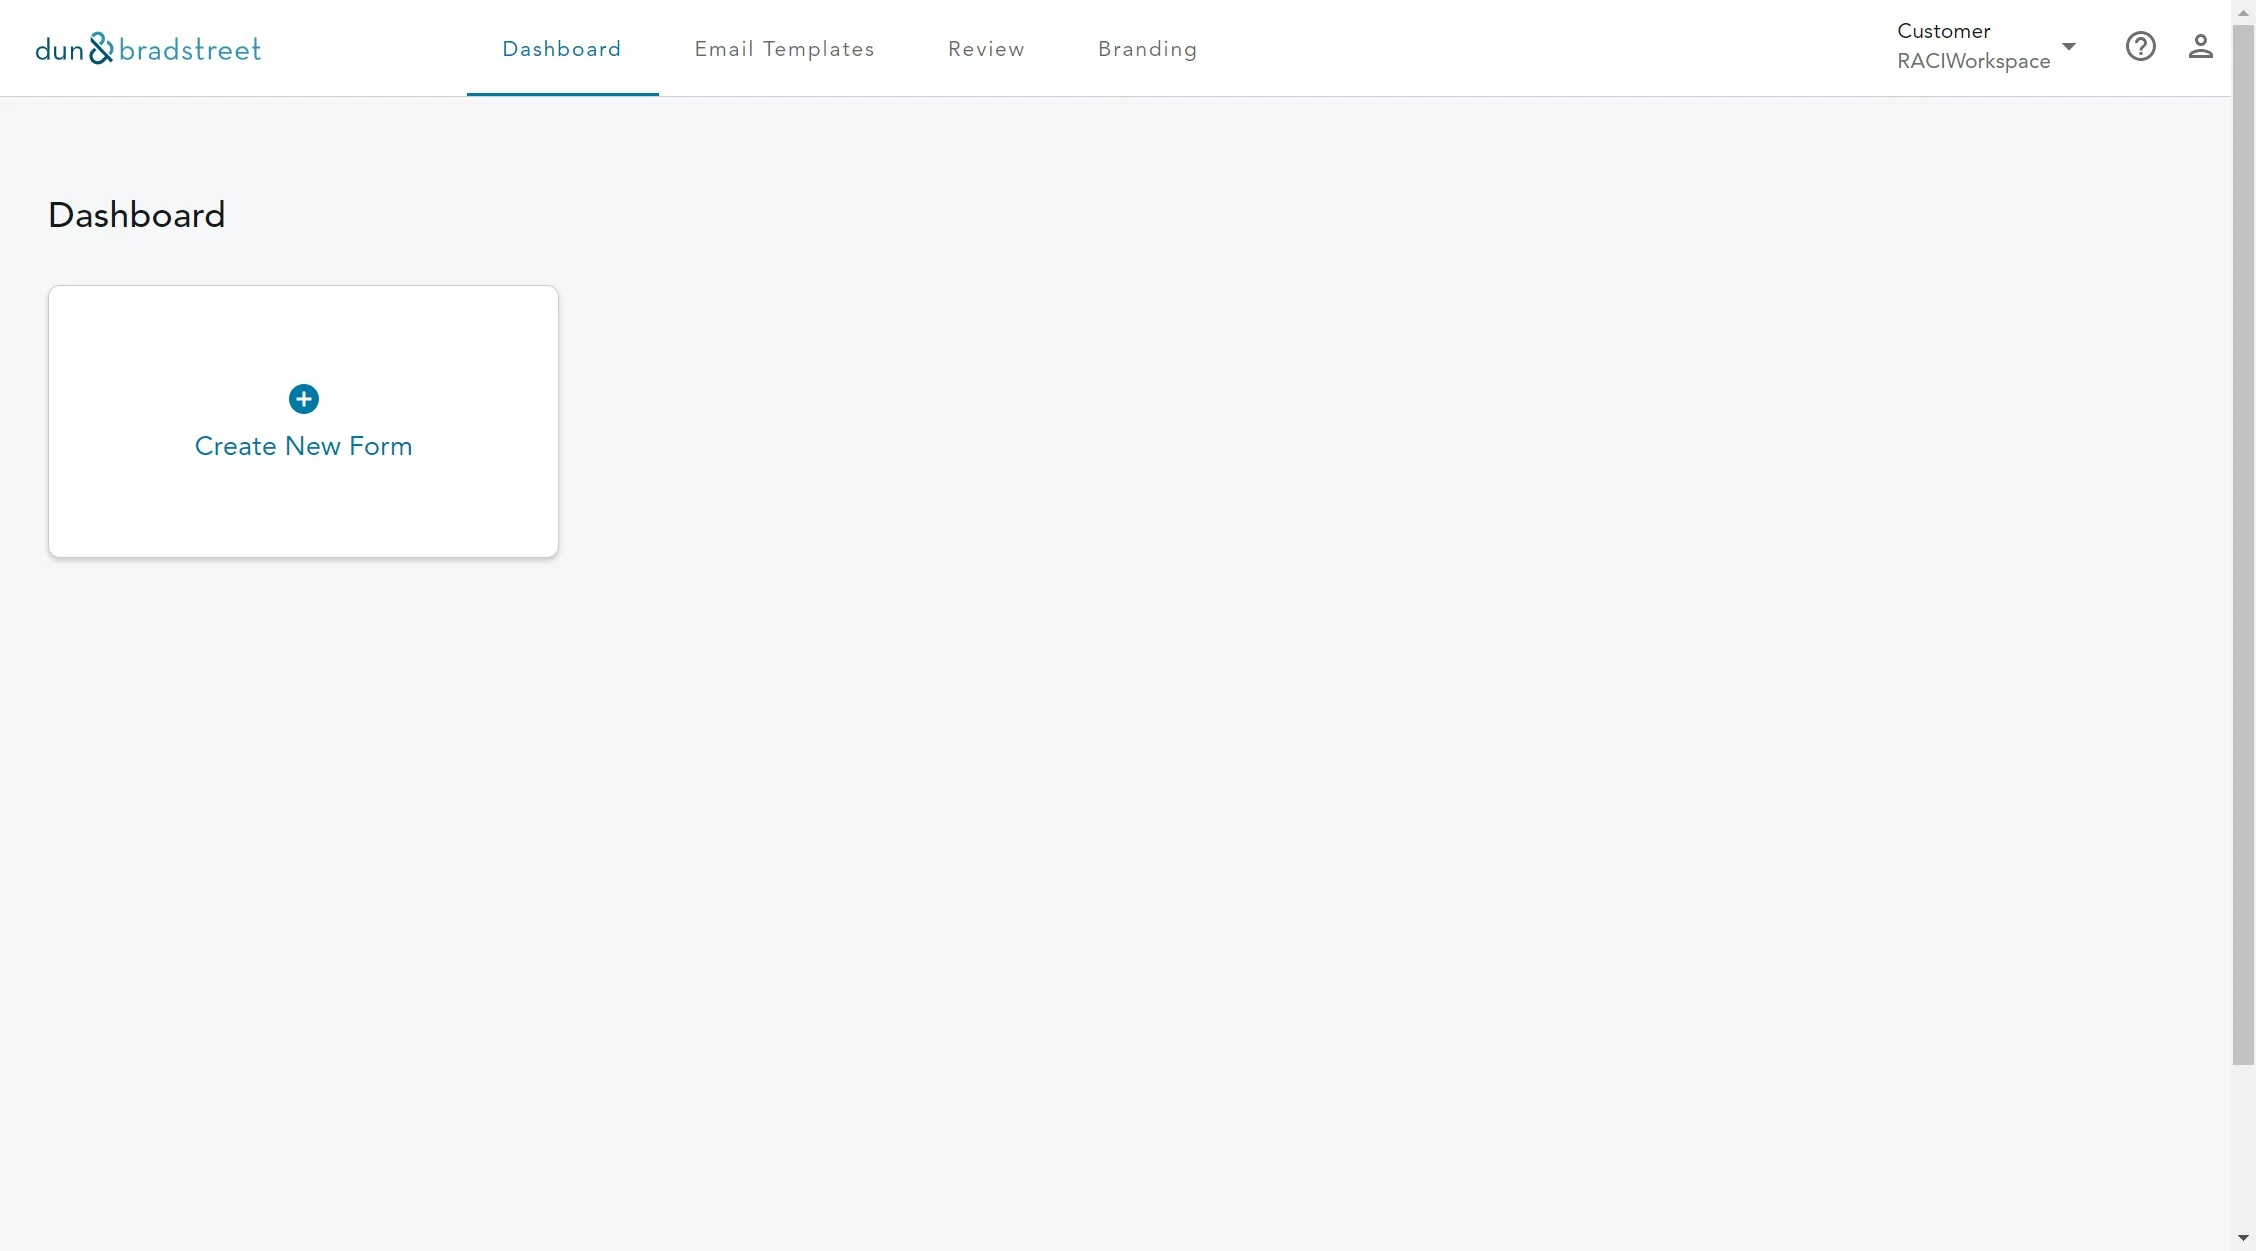The width and height of the screenshot is (2256, 1251).
Task: Go to the Review tab
Action: pos(986,49)
